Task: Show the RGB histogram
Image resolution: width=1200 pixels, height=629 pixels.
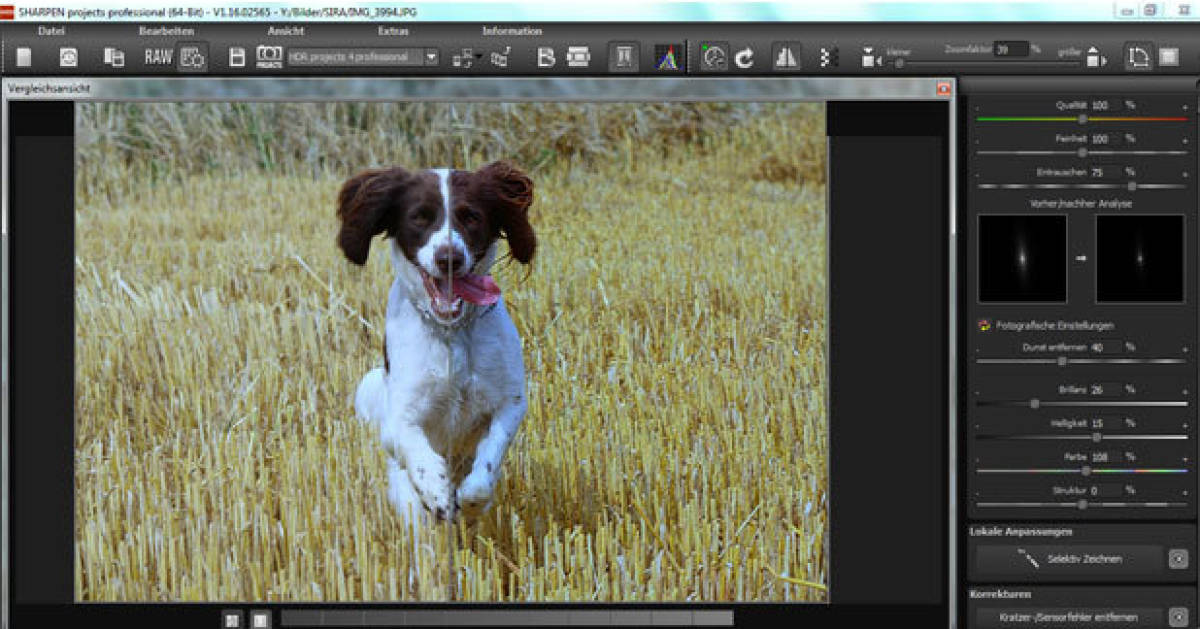Action: [666, 57]
